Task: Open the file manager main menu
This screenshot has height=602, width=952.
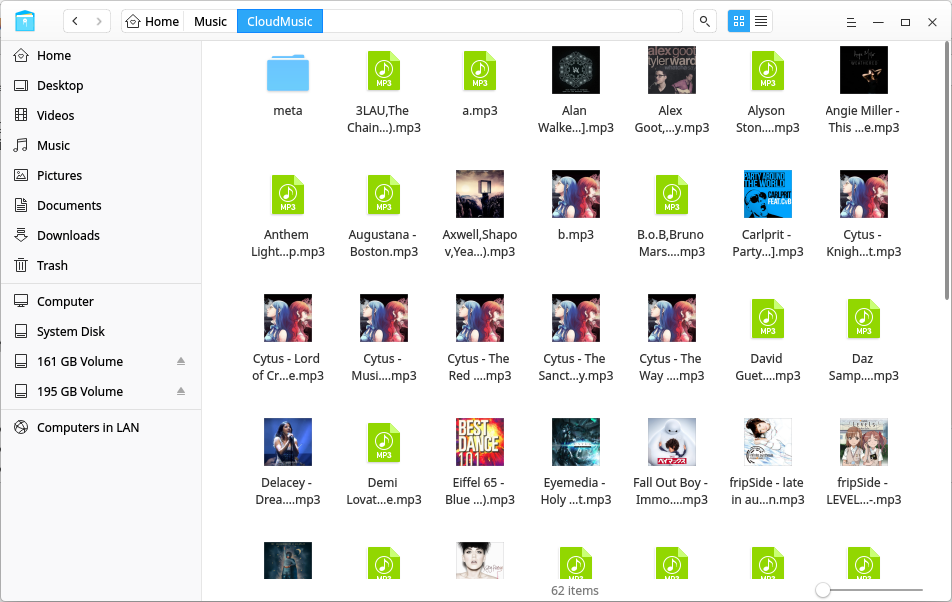Action: tap(851, 22)
